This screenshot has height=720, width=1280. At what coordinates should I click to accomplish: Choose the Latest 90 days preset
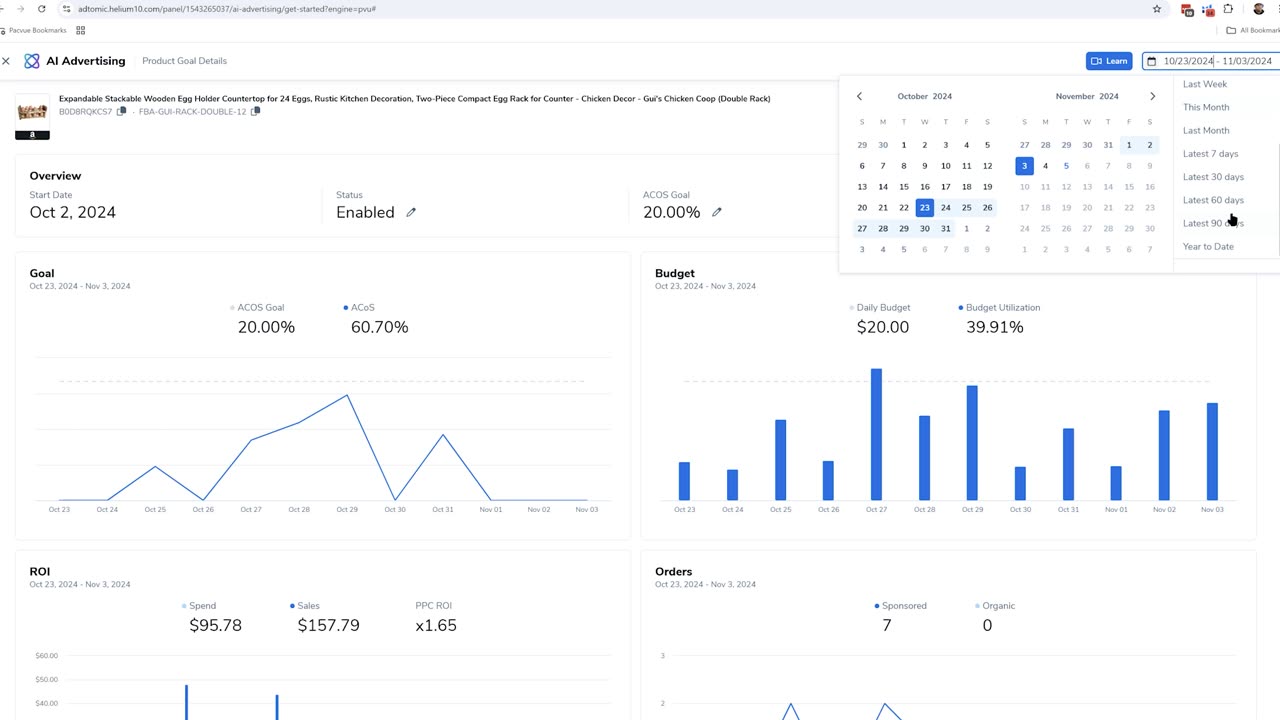[x=1213, y=223]
